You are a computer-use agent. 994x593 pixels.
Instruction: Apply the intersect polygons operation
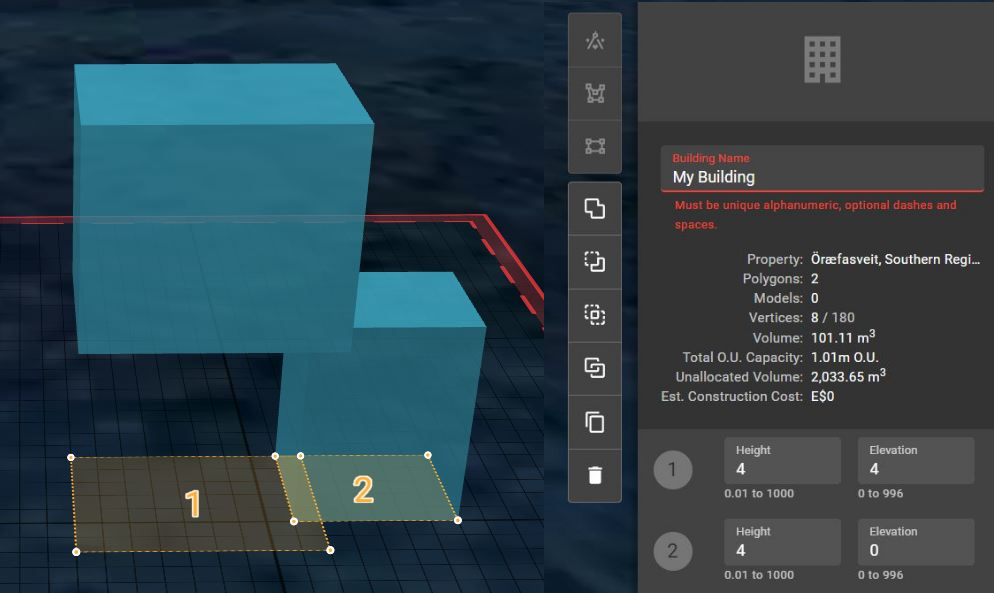[x=595, y=315]
